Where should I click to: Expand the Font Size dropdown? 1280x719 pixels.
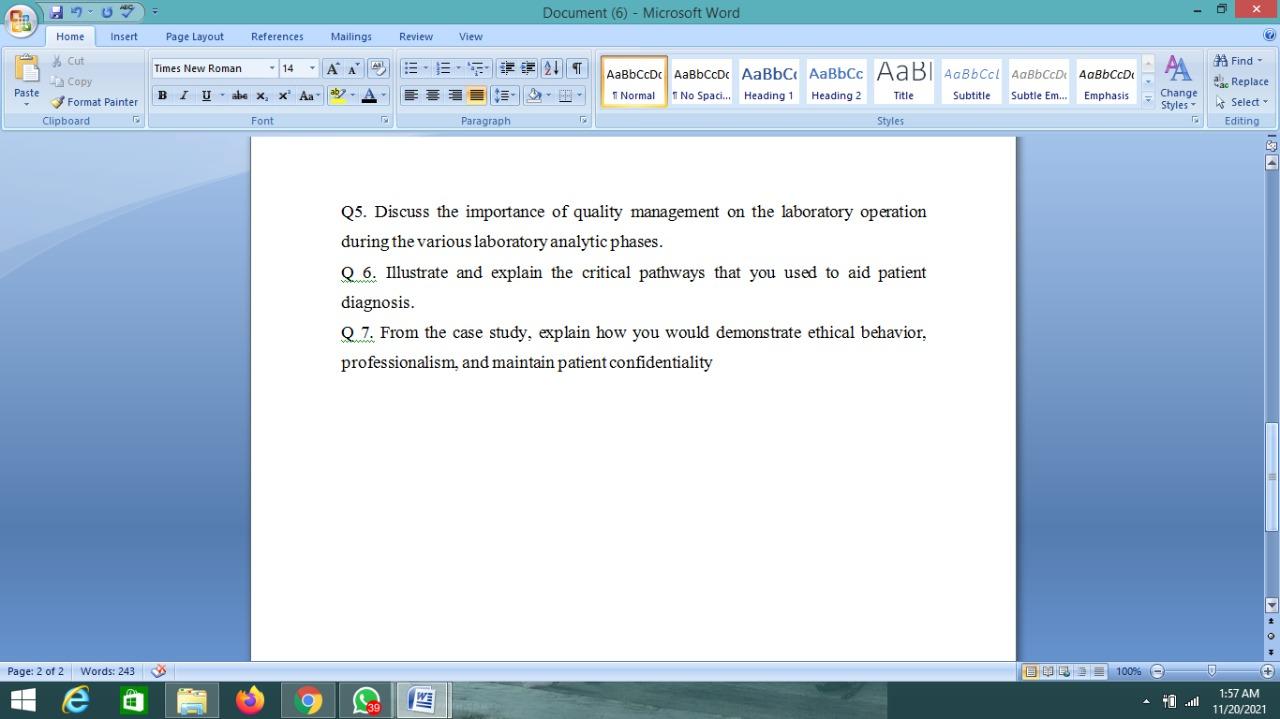tap(311, 68)
